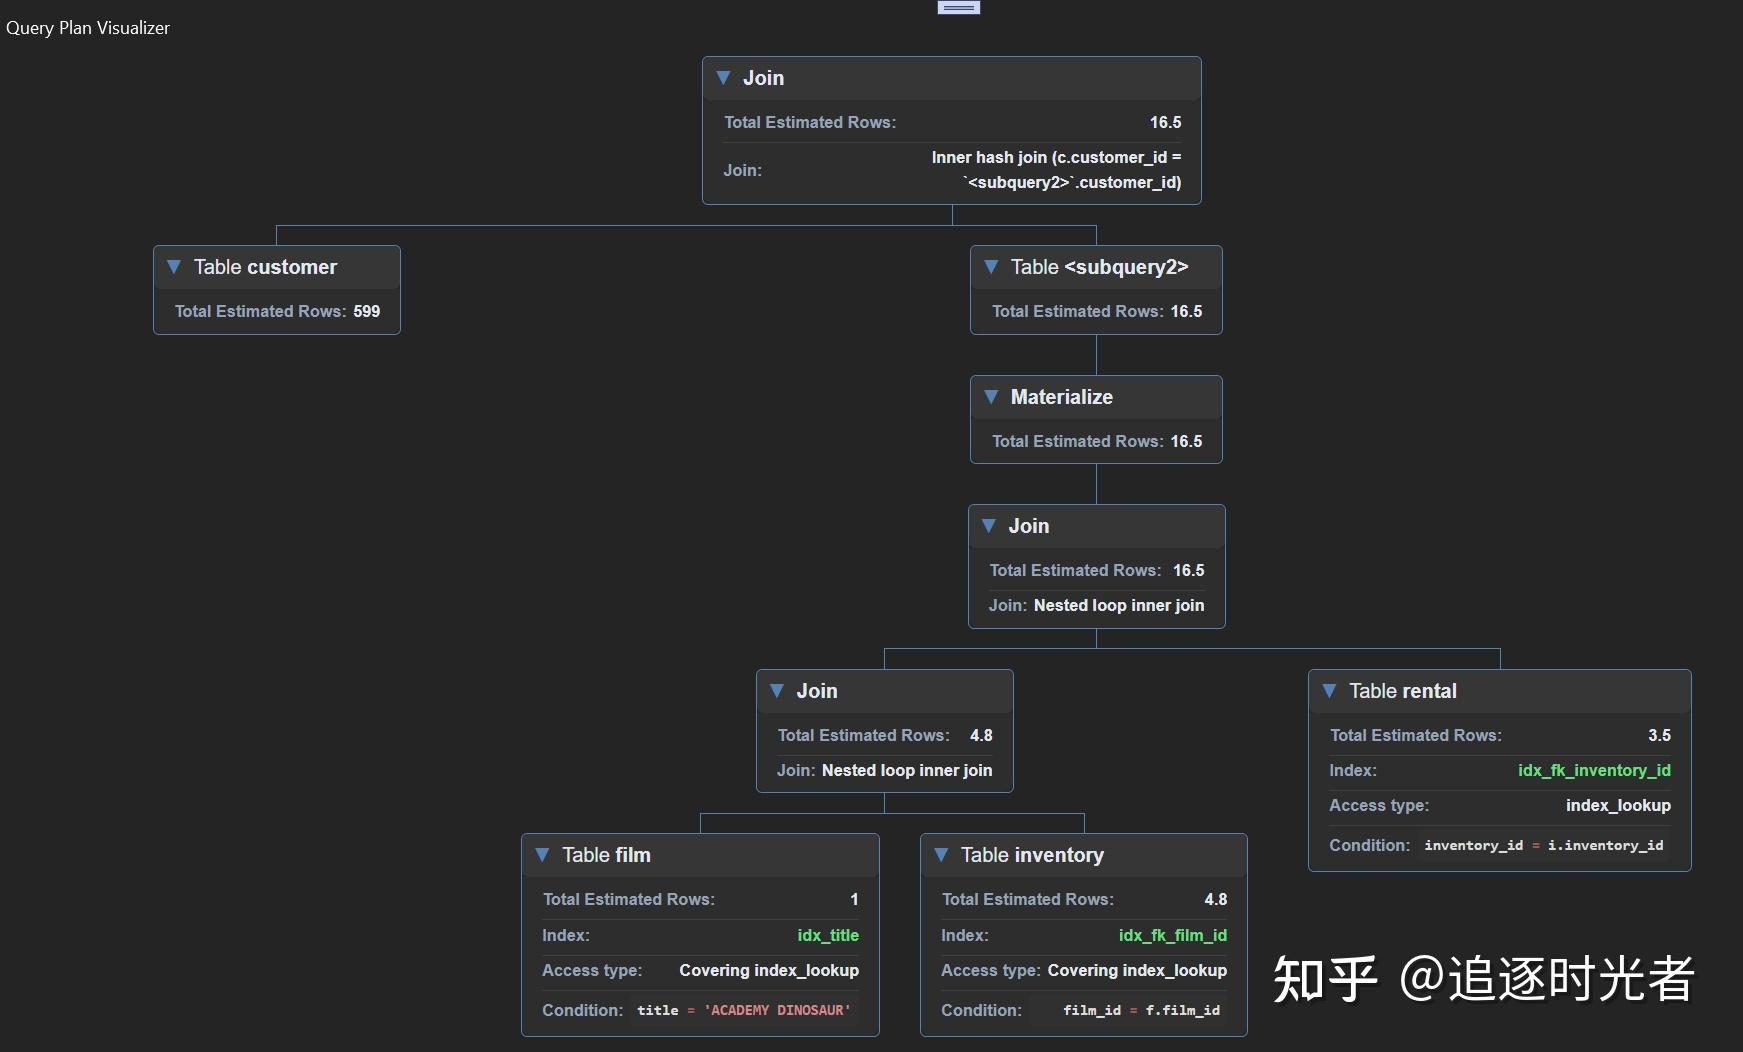Click the film_id = f.film_id condition
This screenshot has width=1743, height=1052.
click(x=1141, y=1010)
